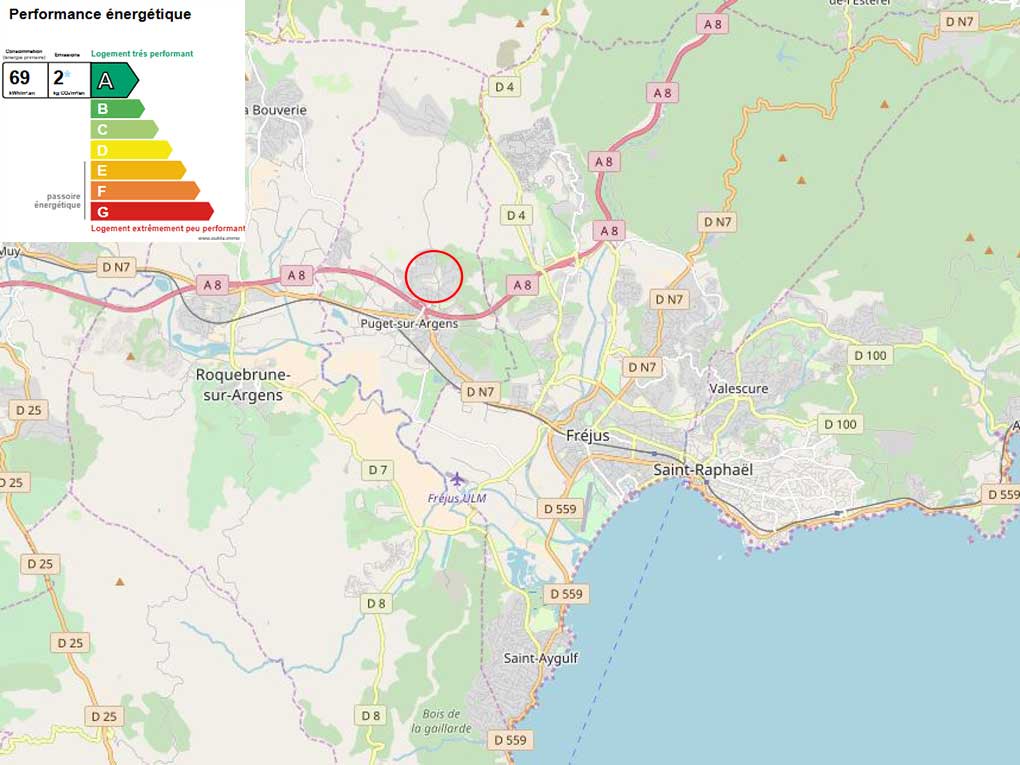1020x765 pixels.
Task: Click the Logement très performant text
Action: pos(142,53)
